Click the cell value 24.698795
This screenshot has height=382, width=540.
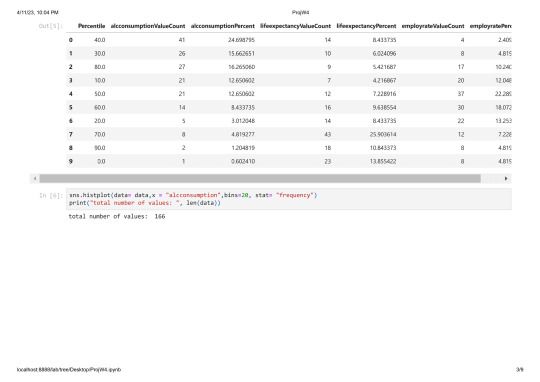pos(241,40)
